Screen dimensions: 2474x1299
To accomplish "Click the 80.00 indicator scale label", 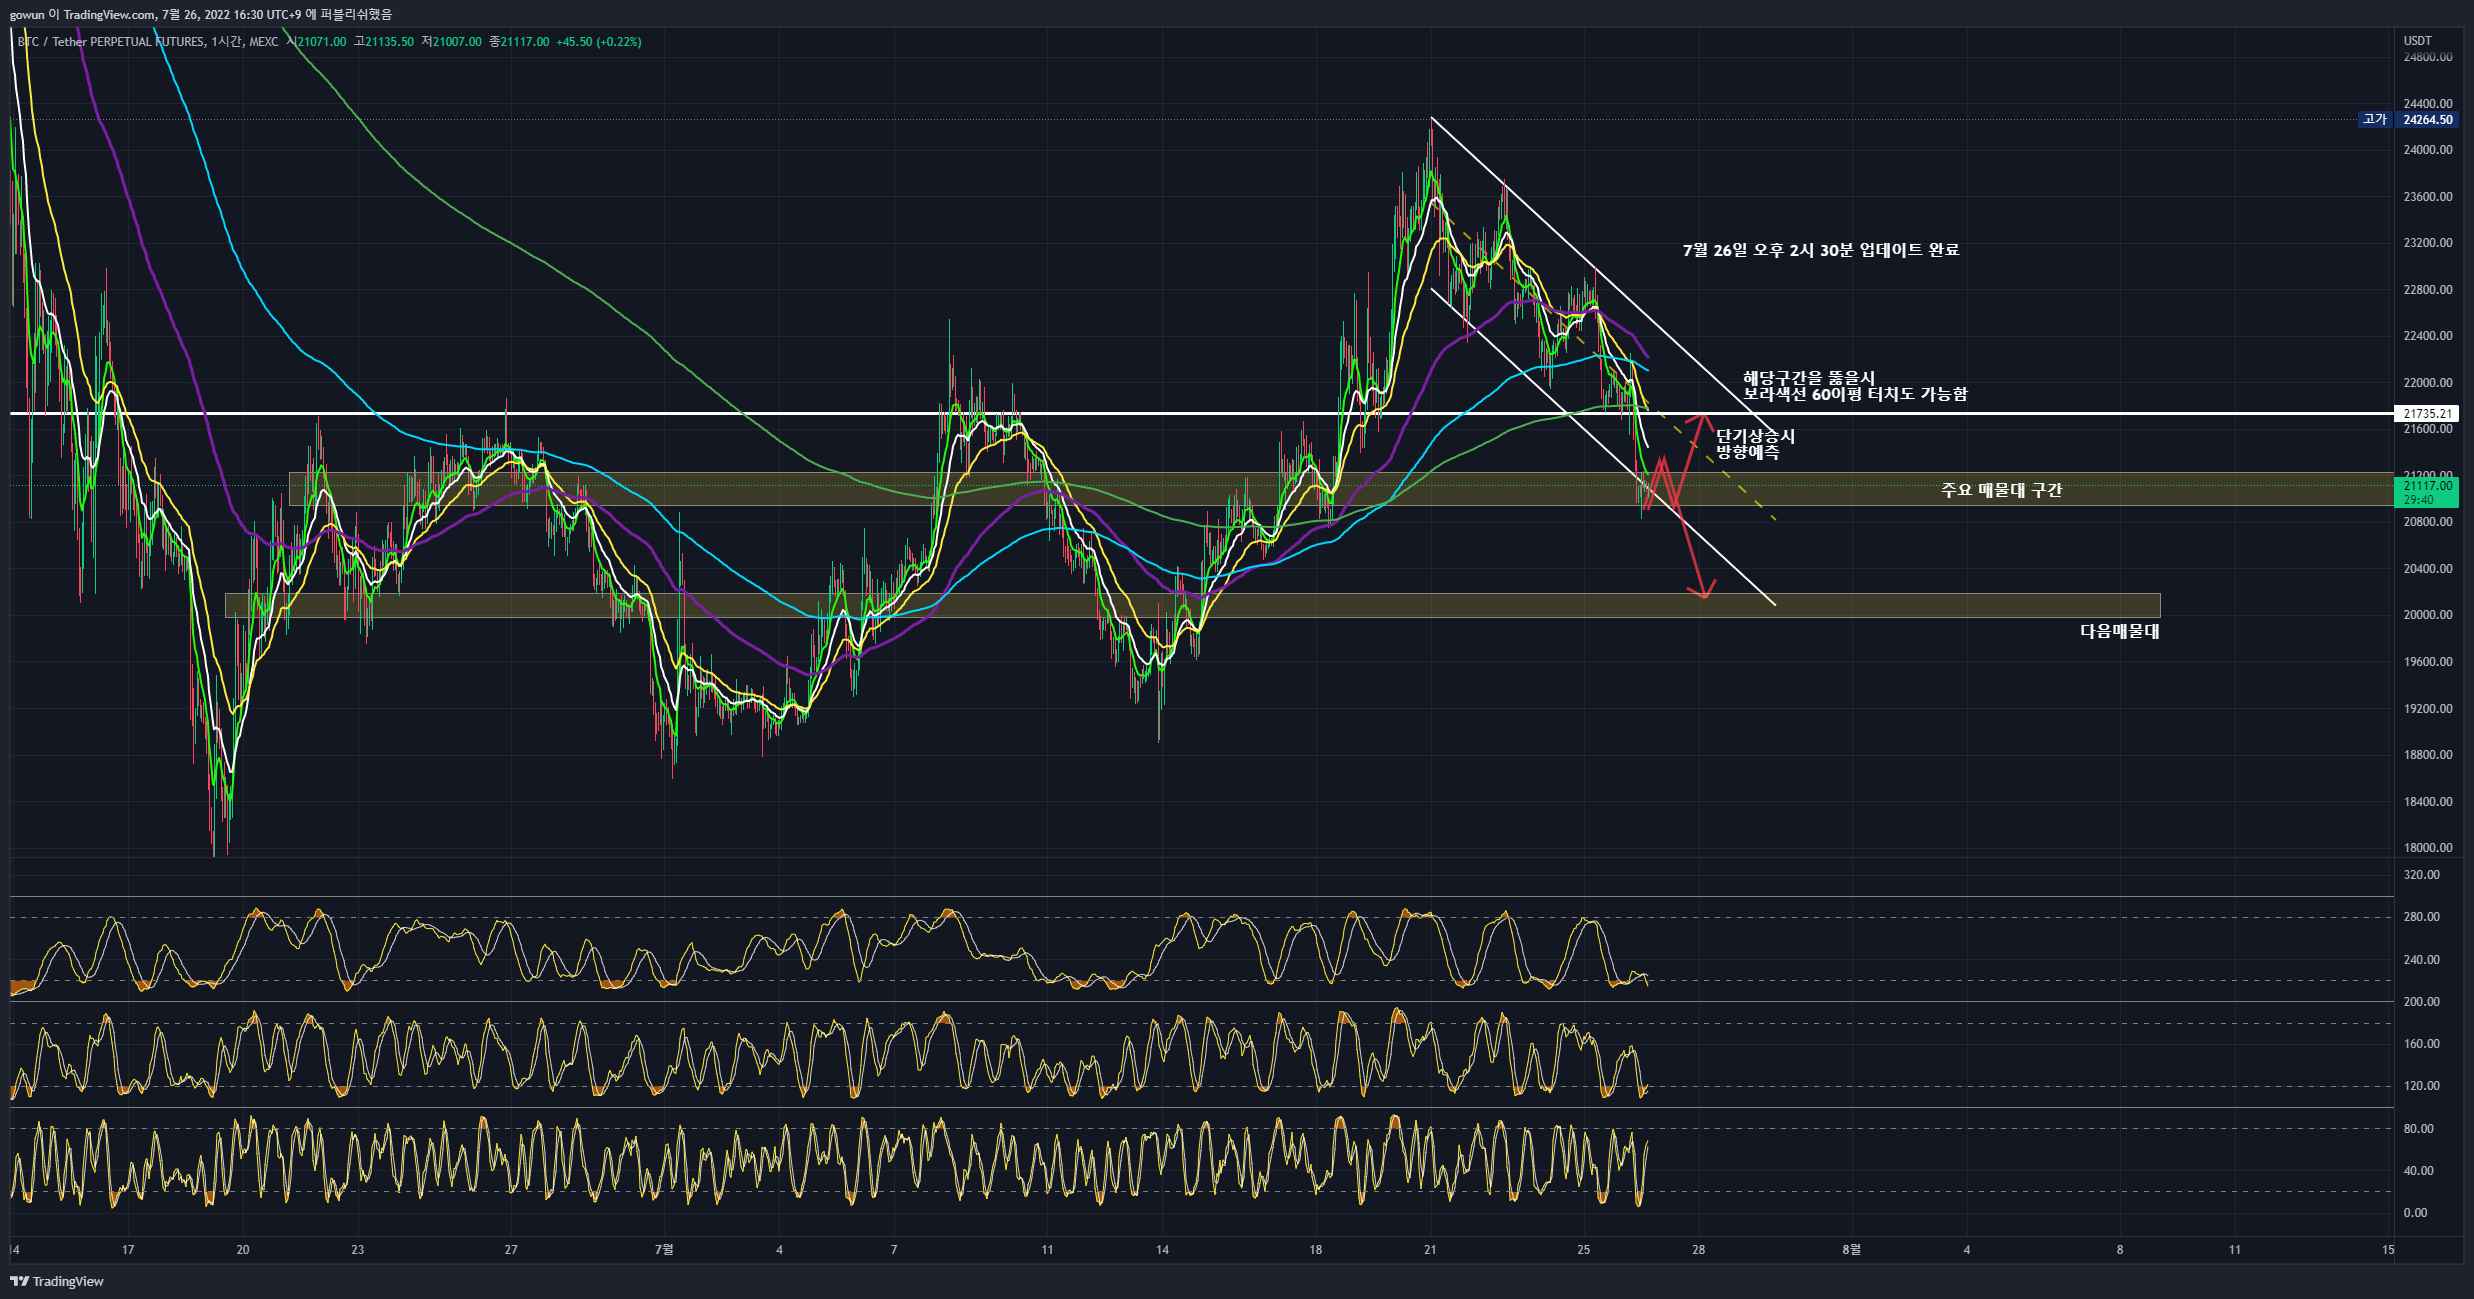I will 2418,1129.
